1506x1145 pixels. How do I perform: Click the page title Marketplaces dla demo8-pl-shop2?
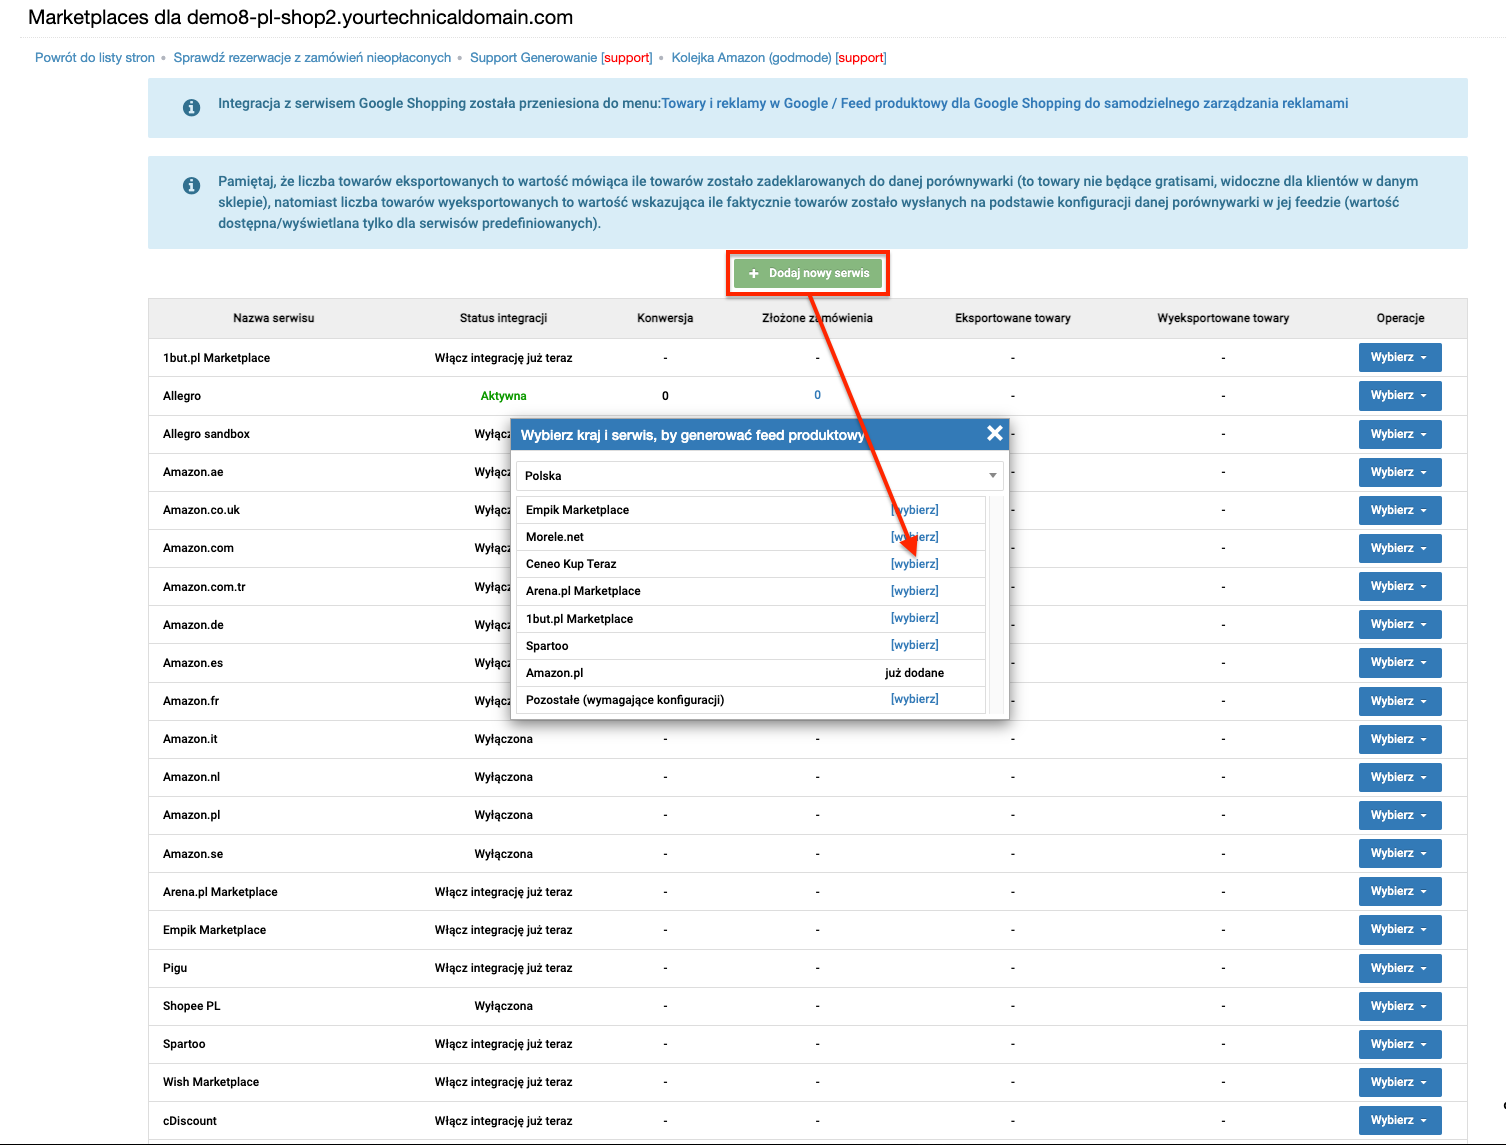click(300, 17)
